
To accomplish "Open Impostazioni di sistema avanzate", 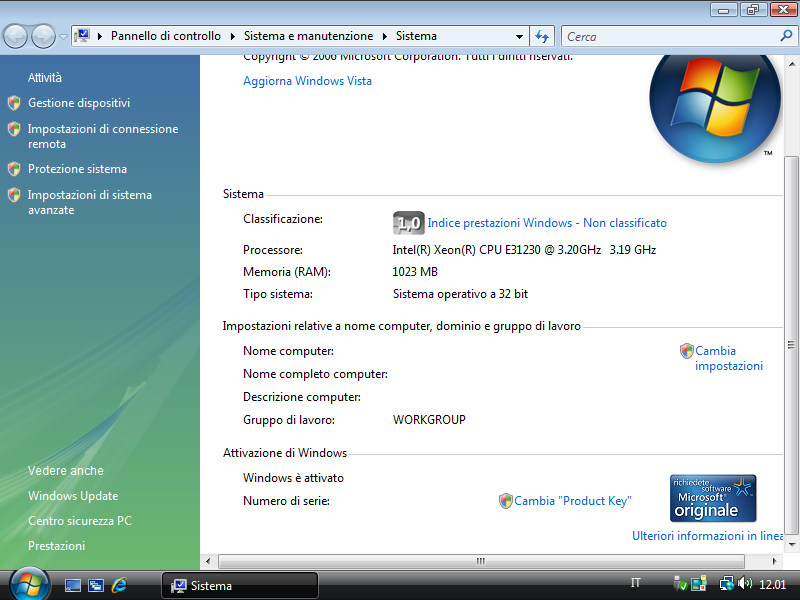I will point(90,203).
